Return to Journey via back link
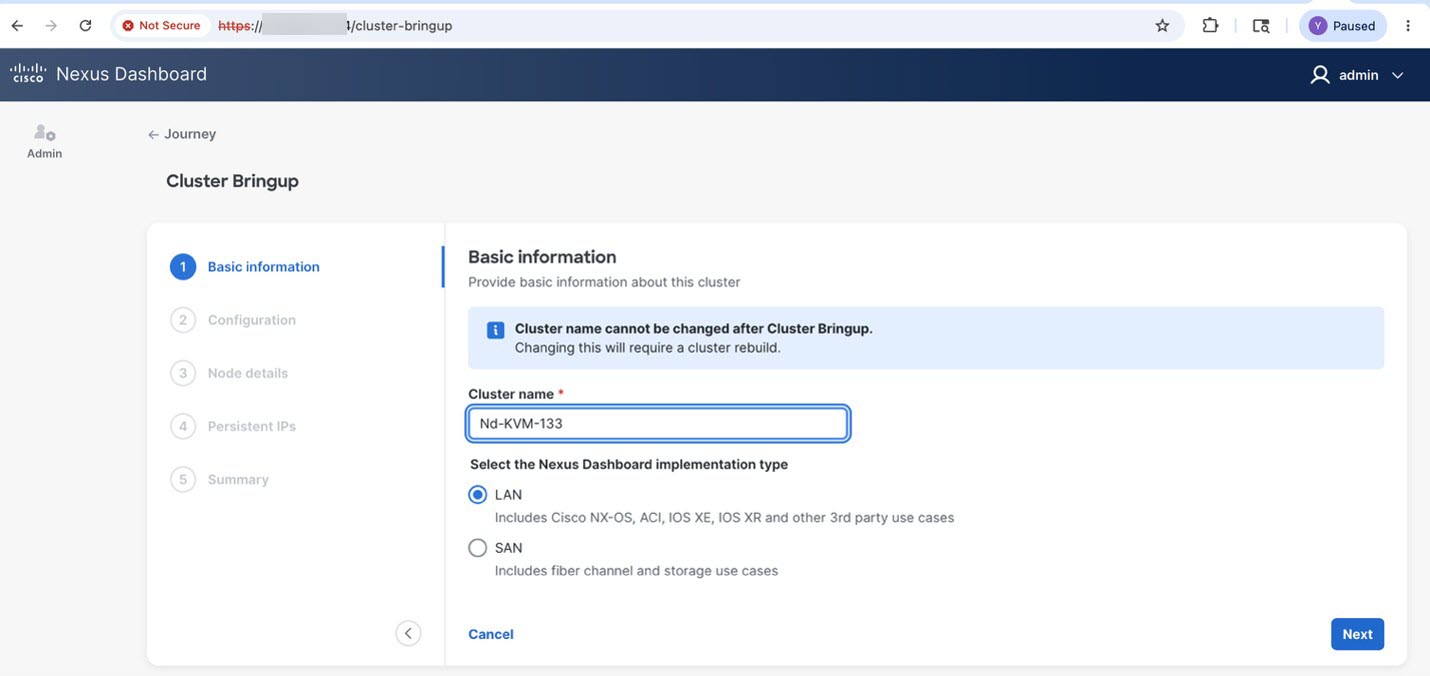This screenshot has width=1430, height=676. click(182, 134)
